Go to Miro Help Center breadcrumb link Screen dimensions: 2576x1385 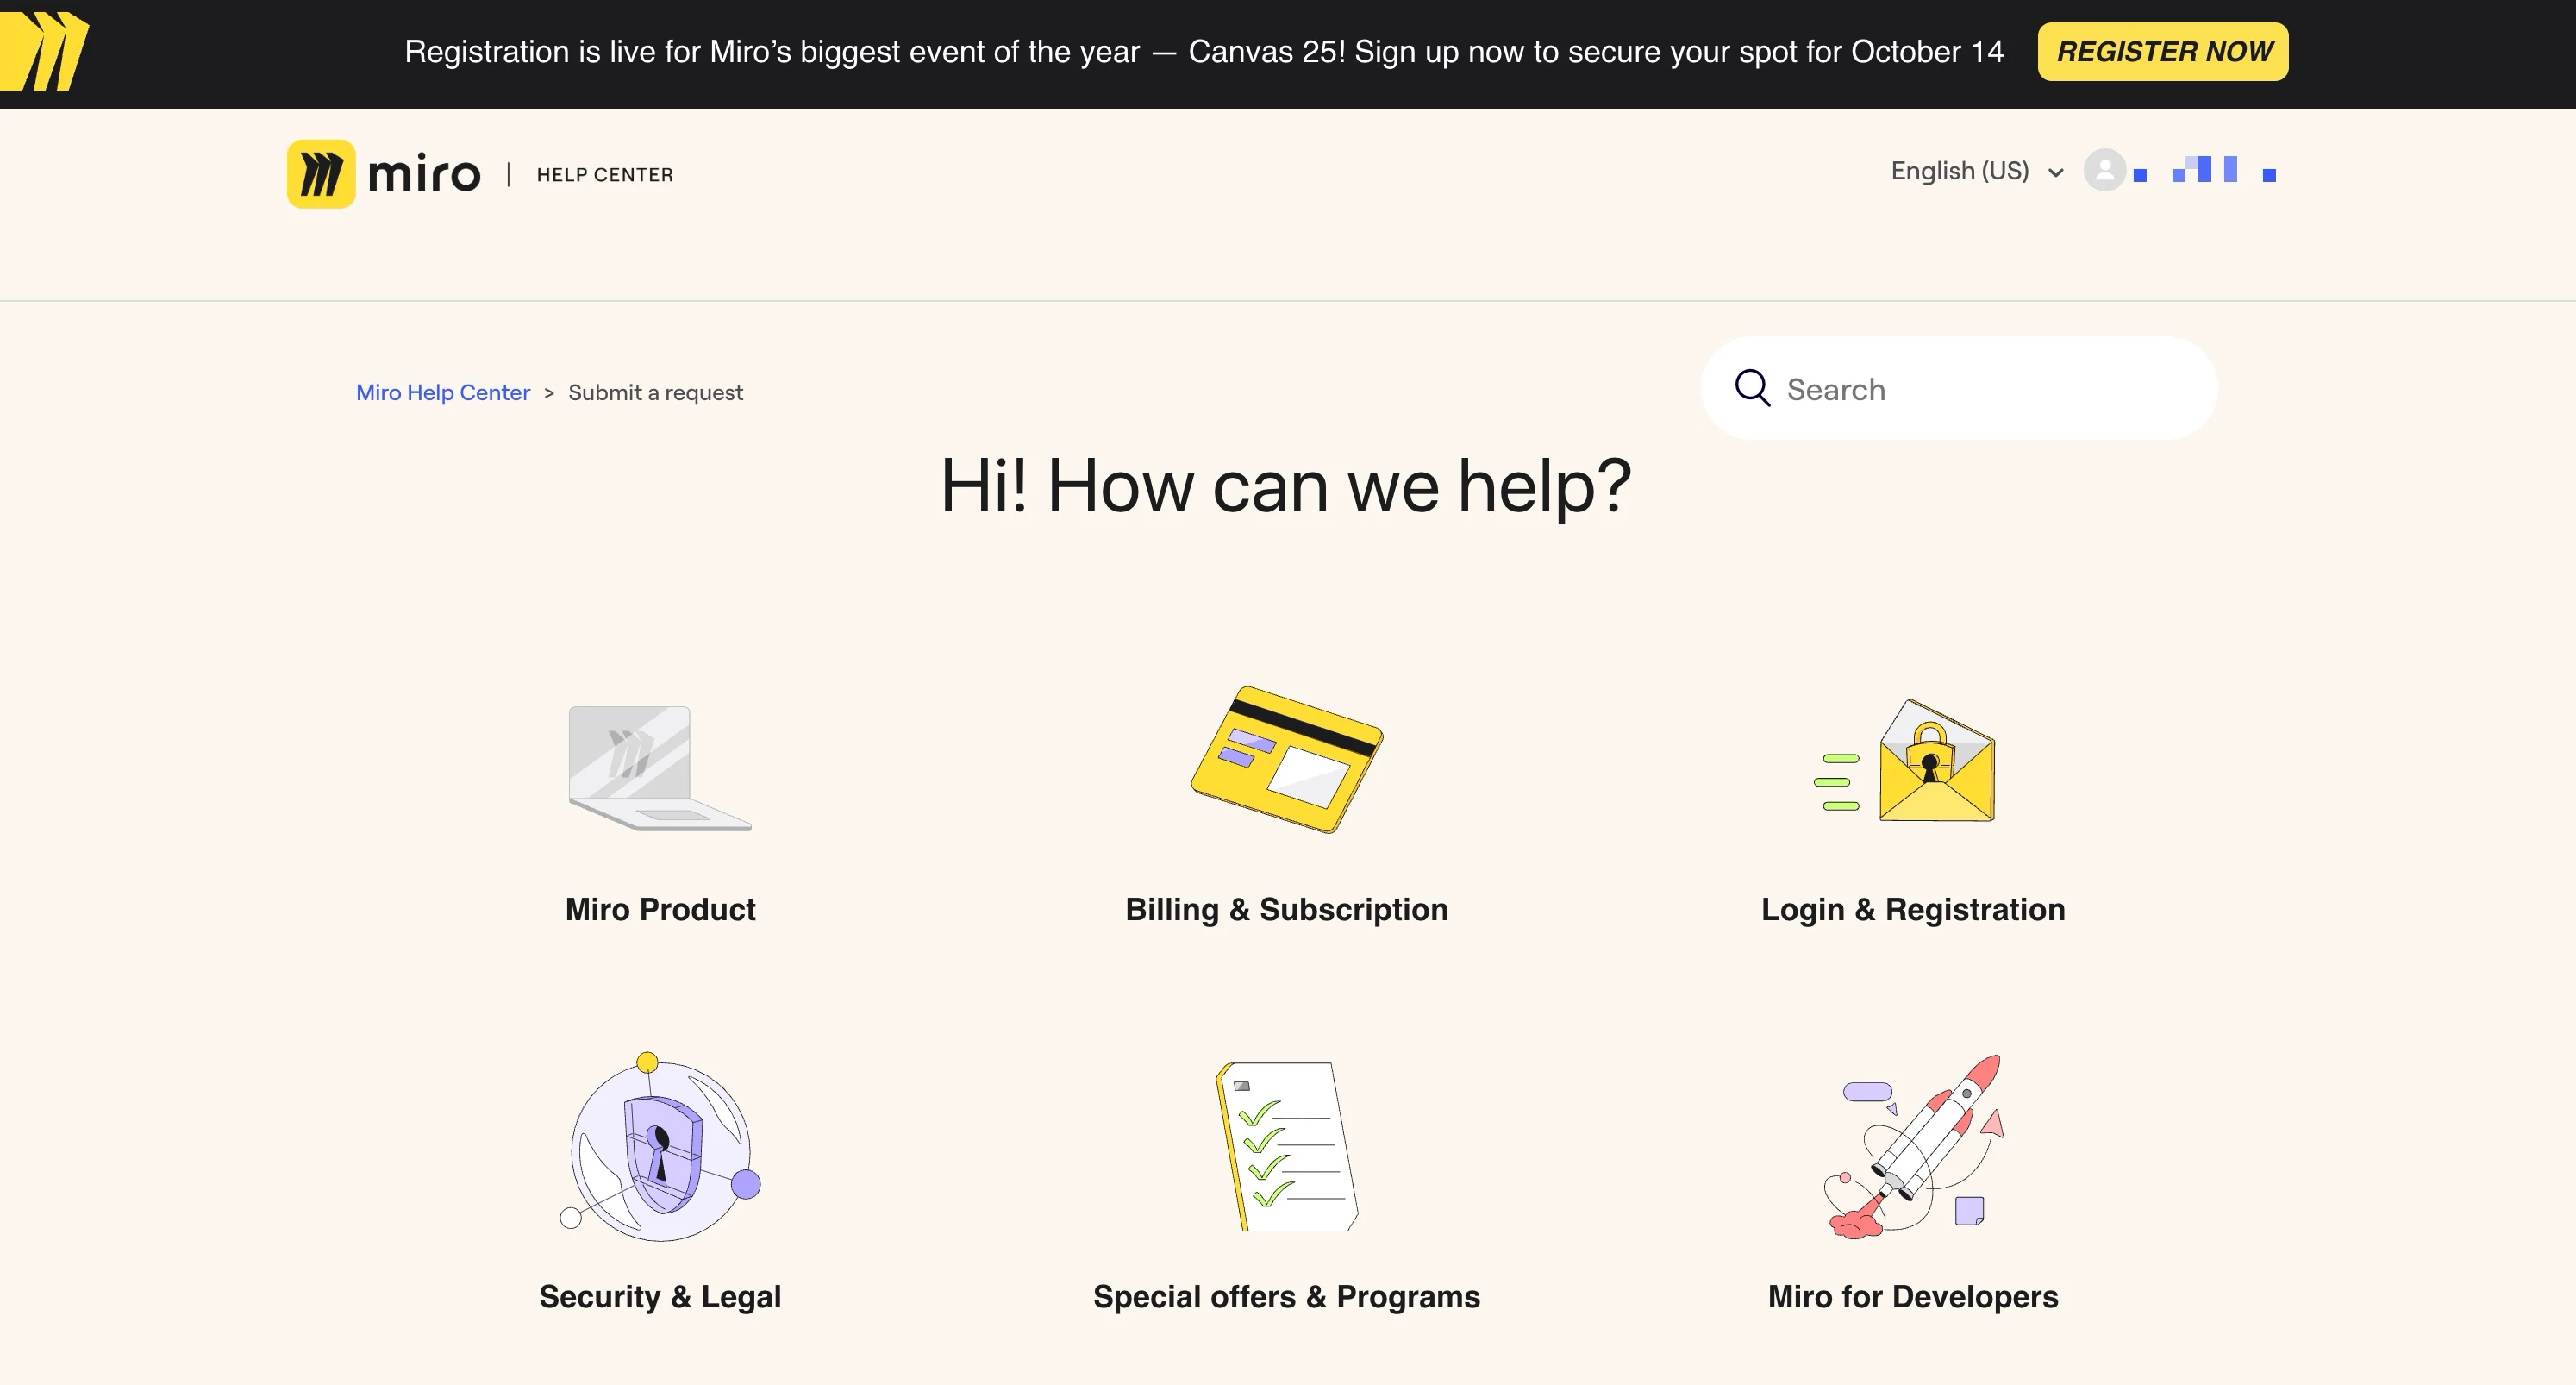click(443, 392)
